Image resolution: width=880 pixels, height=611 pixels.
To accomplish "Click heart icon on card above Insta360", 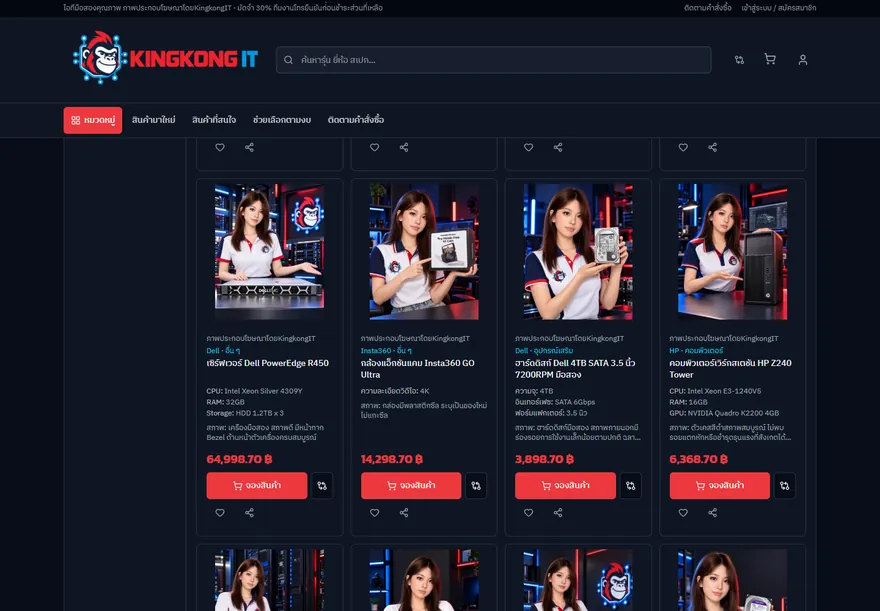I will (374, 147).
